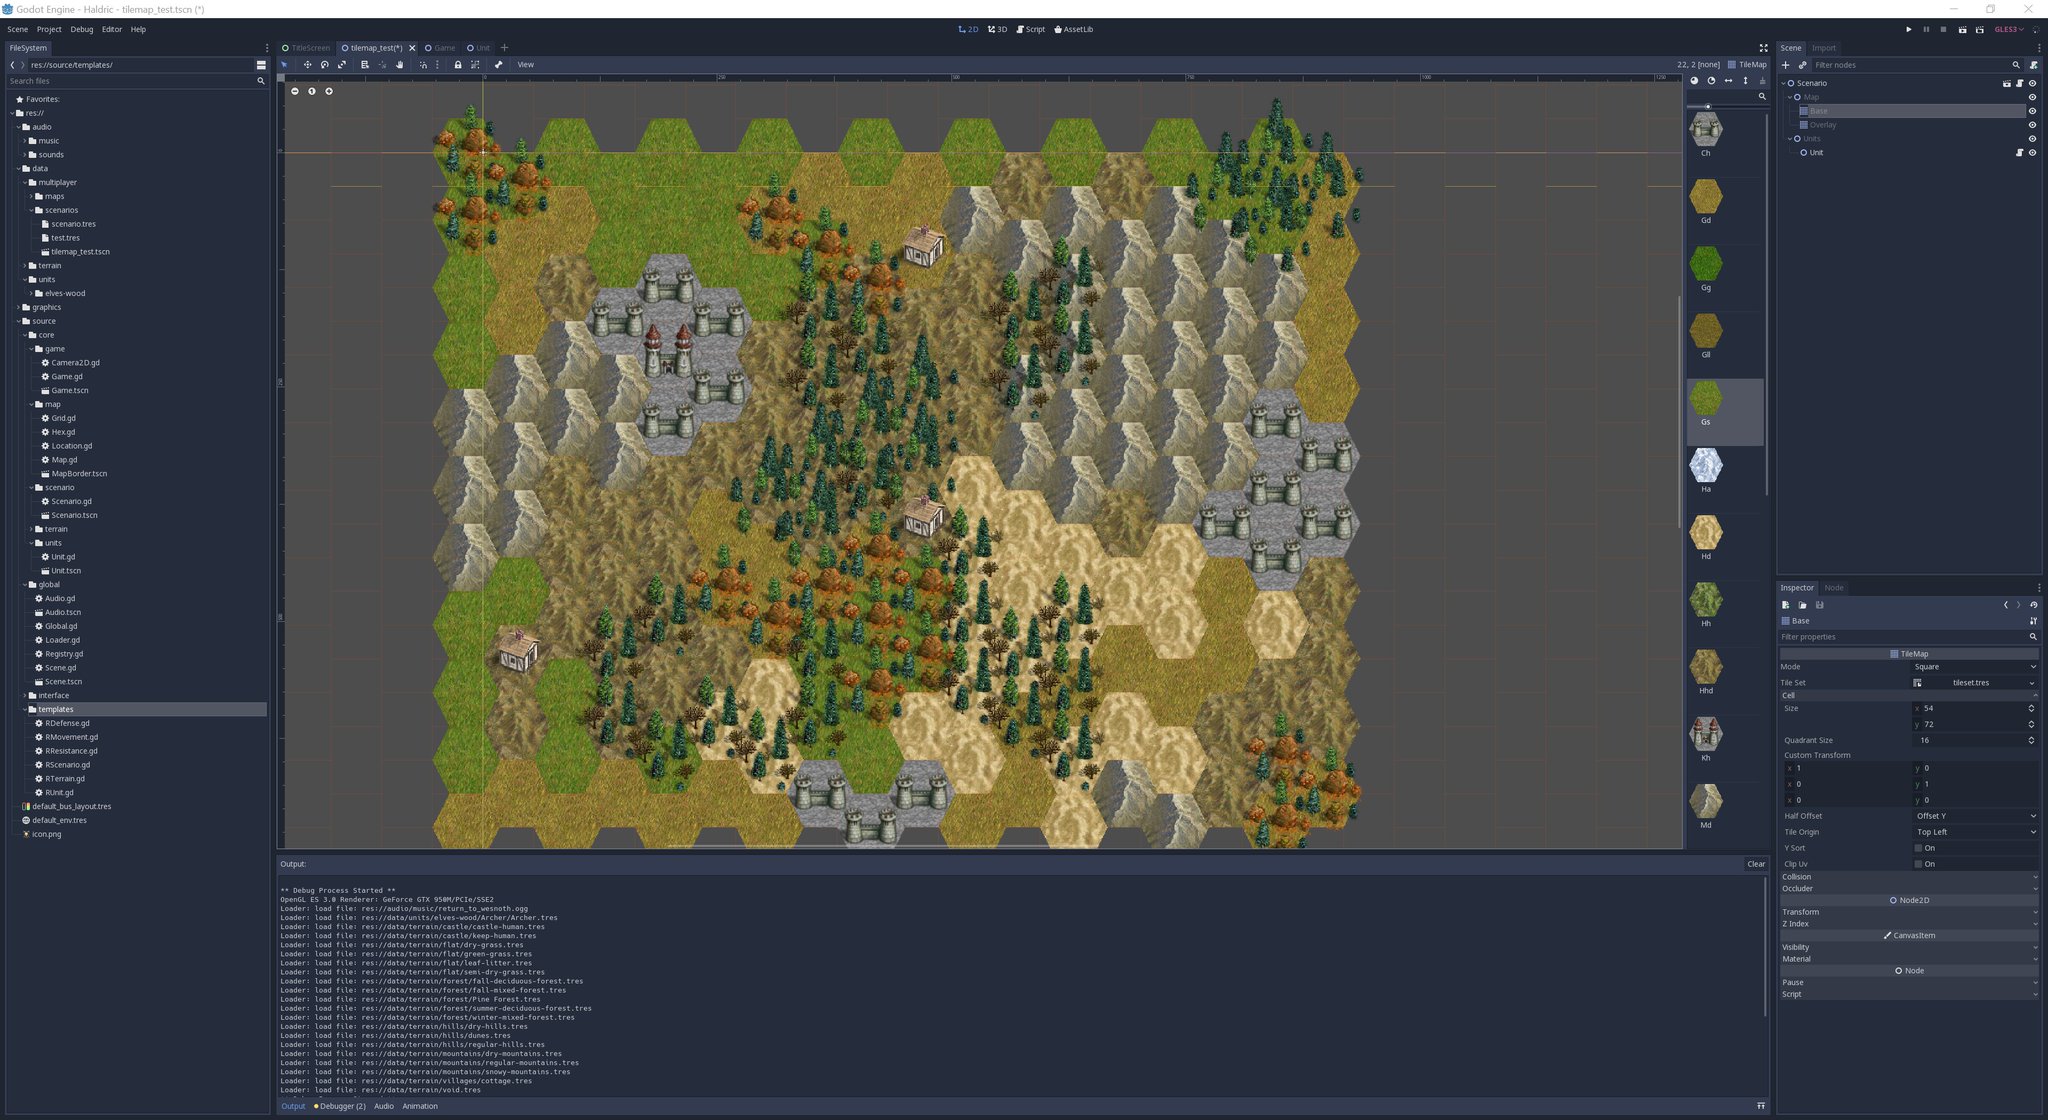Expand the Transform section in Inspector

pos(1908,912)
